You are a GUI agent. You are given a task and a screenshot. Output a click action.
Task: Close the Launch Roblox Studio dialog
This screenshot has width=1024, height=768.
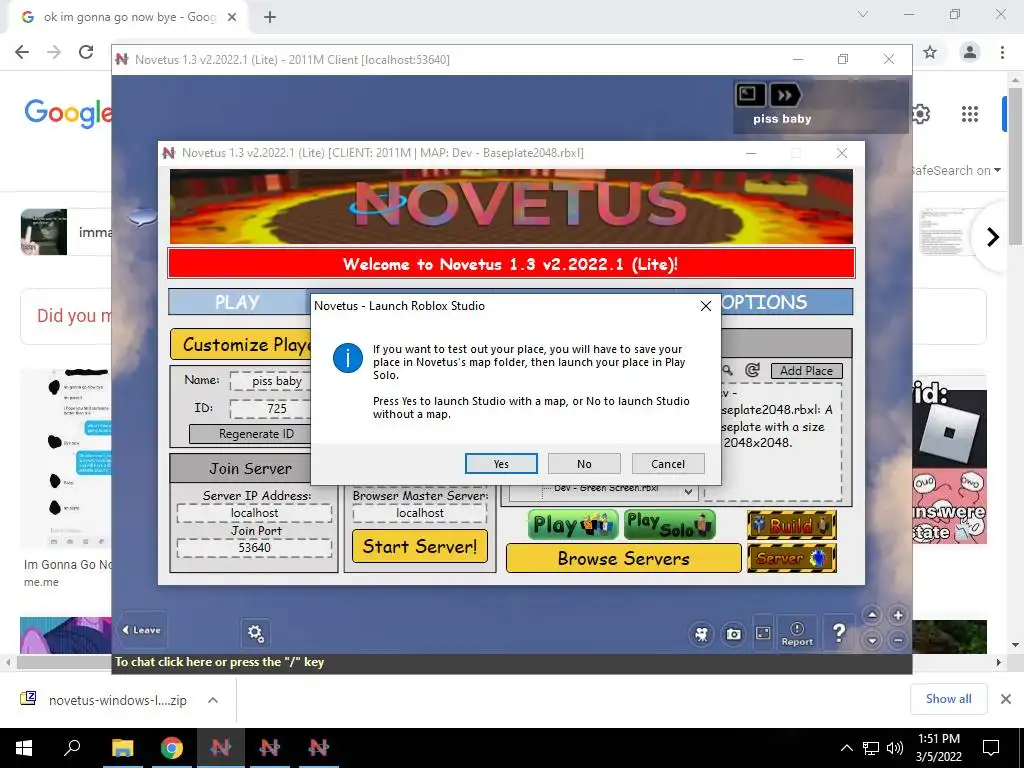(x=705, y=306)
